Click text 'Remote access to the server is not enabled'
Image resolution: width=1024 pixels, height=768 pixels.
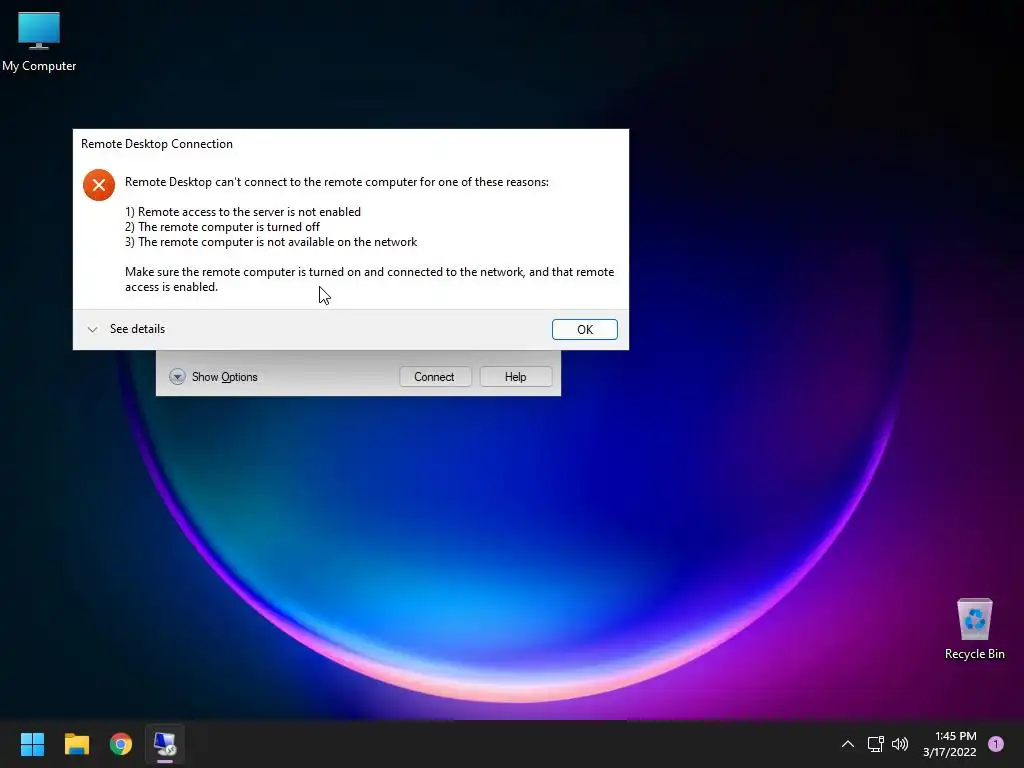(249, 212)
